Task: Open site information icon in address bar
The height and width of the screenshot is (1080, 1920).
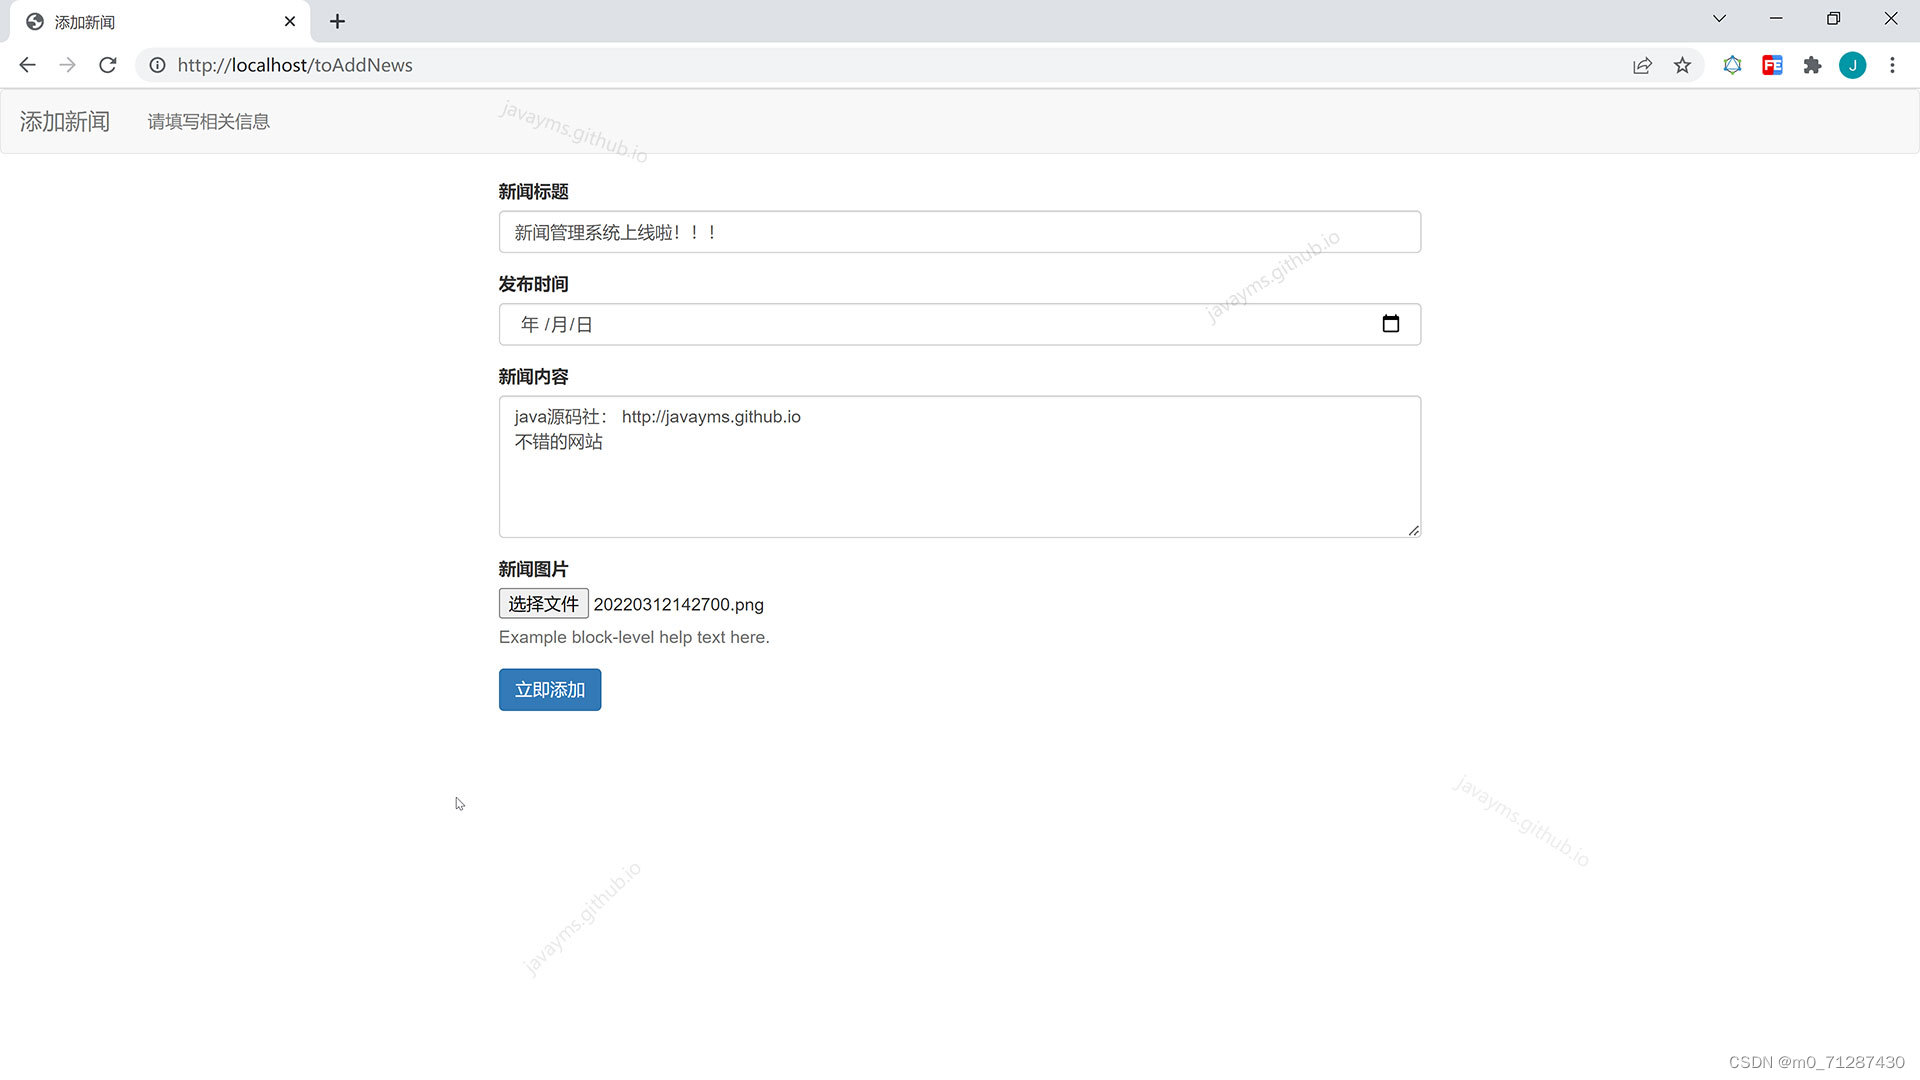Action: [x=157, y=65]
